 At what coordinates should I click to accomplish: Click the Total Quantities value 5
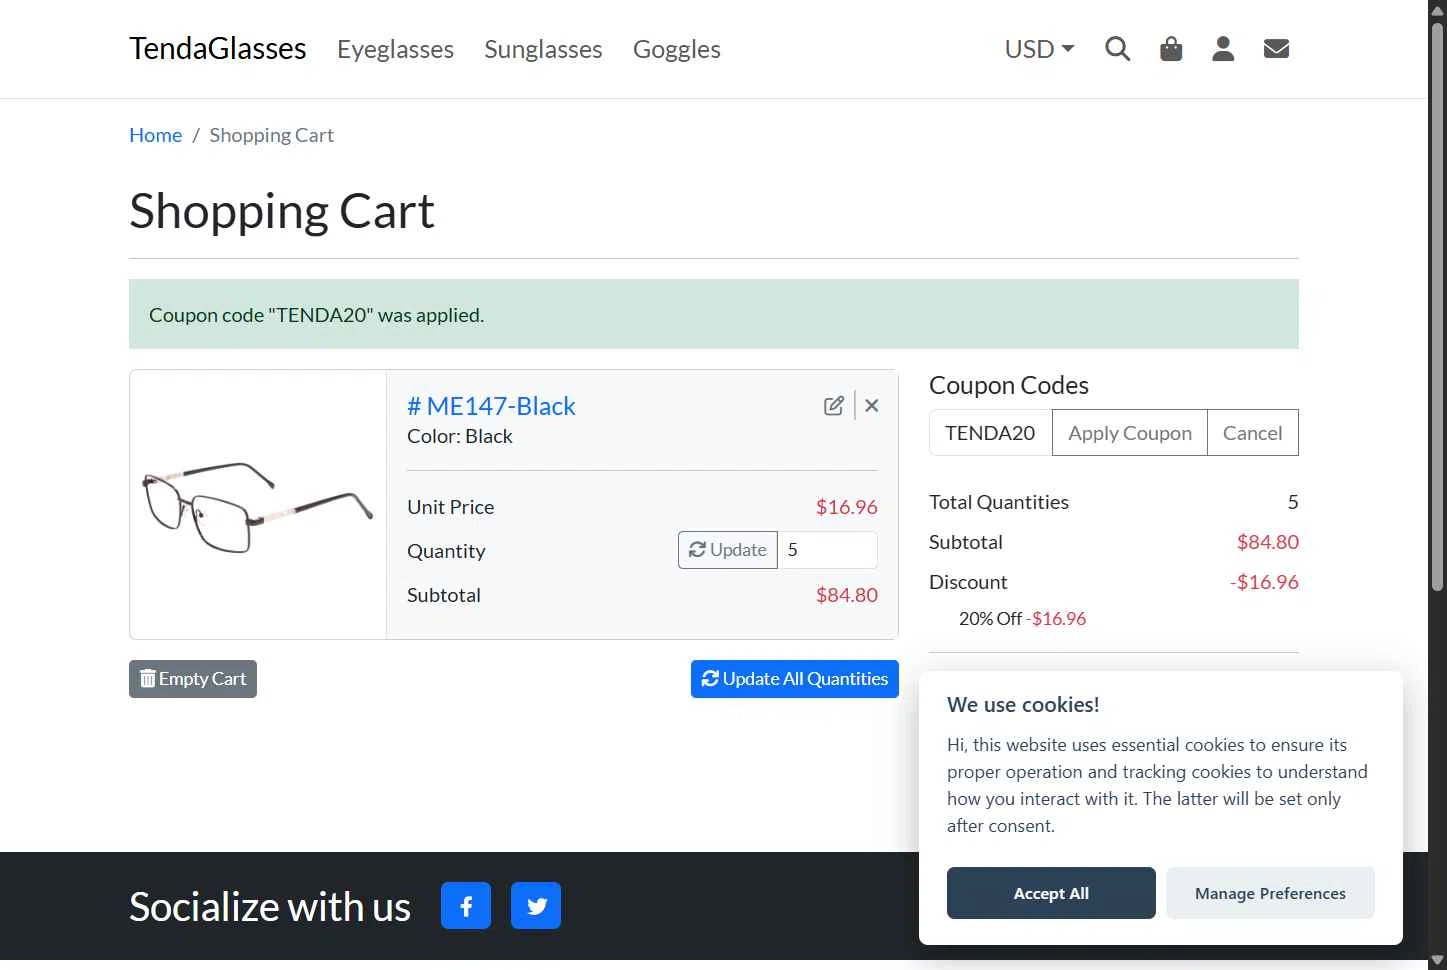pyautogui.click(x=1293, y=502)
